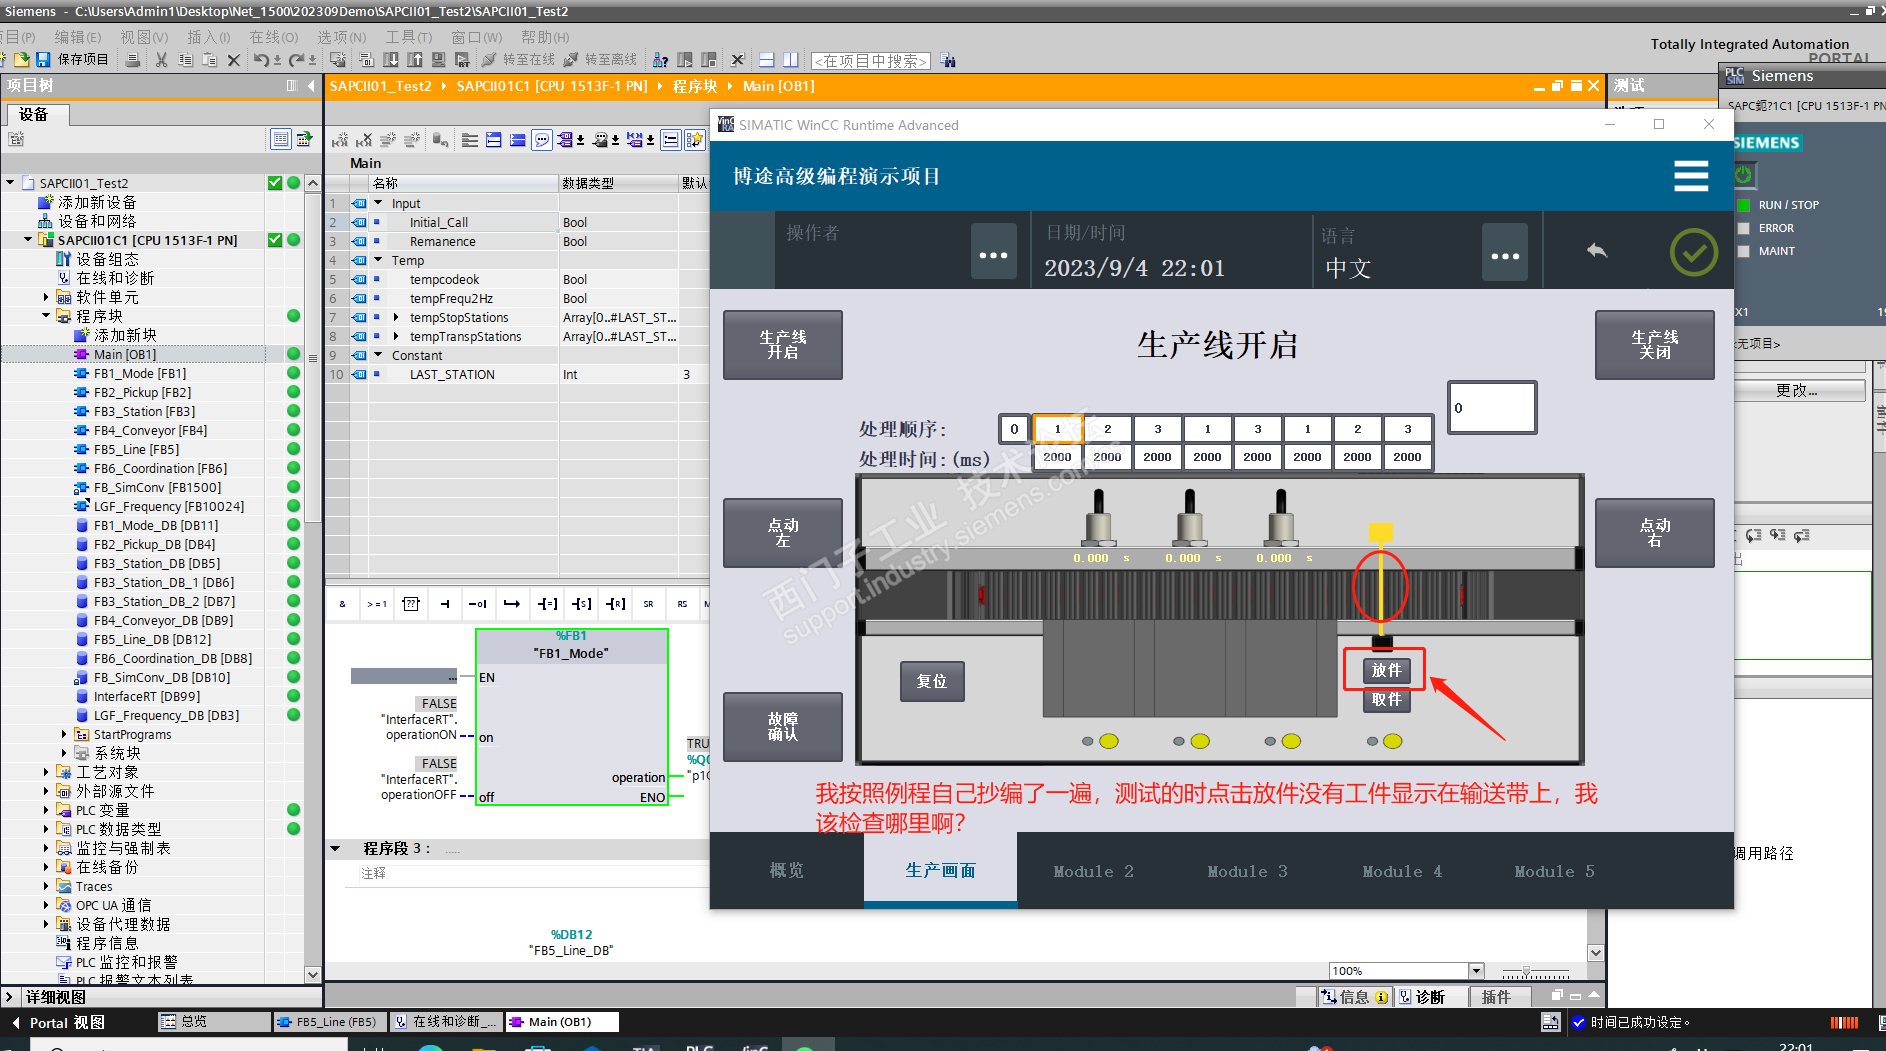
Task: Open the WinCC runtime hamburger menu
Action: (x=1691, y=176)
